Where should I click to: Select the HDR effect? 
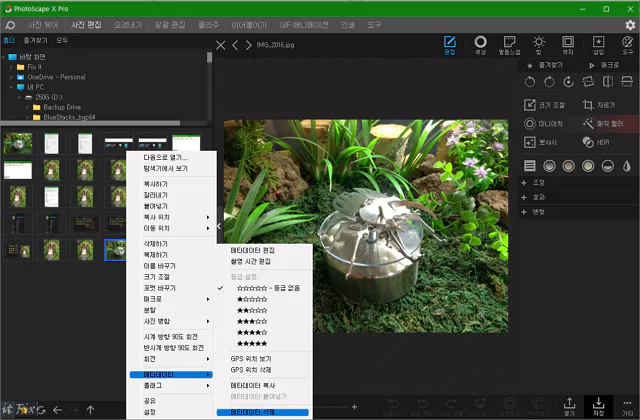point(596,142)
